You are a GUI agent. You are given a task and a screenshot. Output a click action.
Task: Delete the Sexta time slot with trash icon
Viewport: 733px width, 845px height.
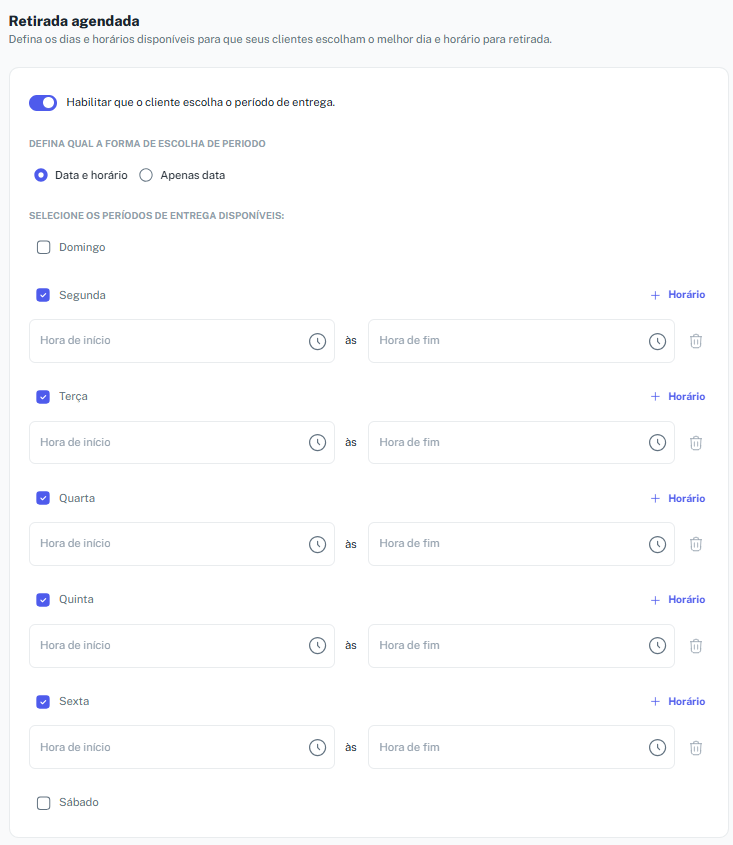tap(696, 747)
